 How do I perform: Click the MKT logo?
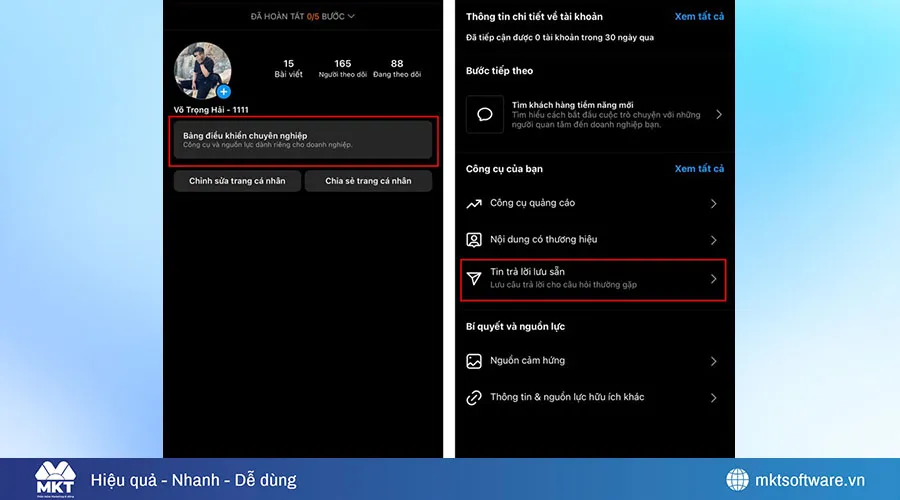55,479
